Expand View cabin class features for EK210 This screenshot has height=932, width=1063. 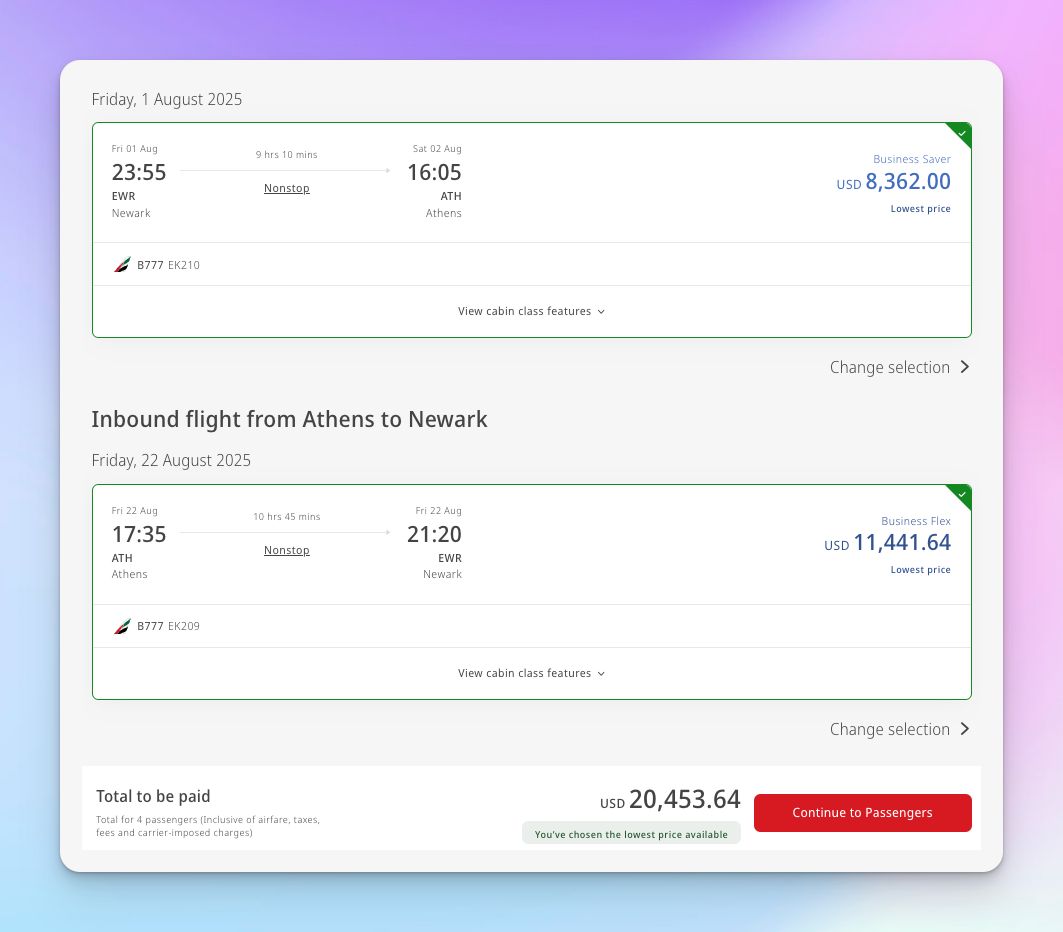point(532,311)
